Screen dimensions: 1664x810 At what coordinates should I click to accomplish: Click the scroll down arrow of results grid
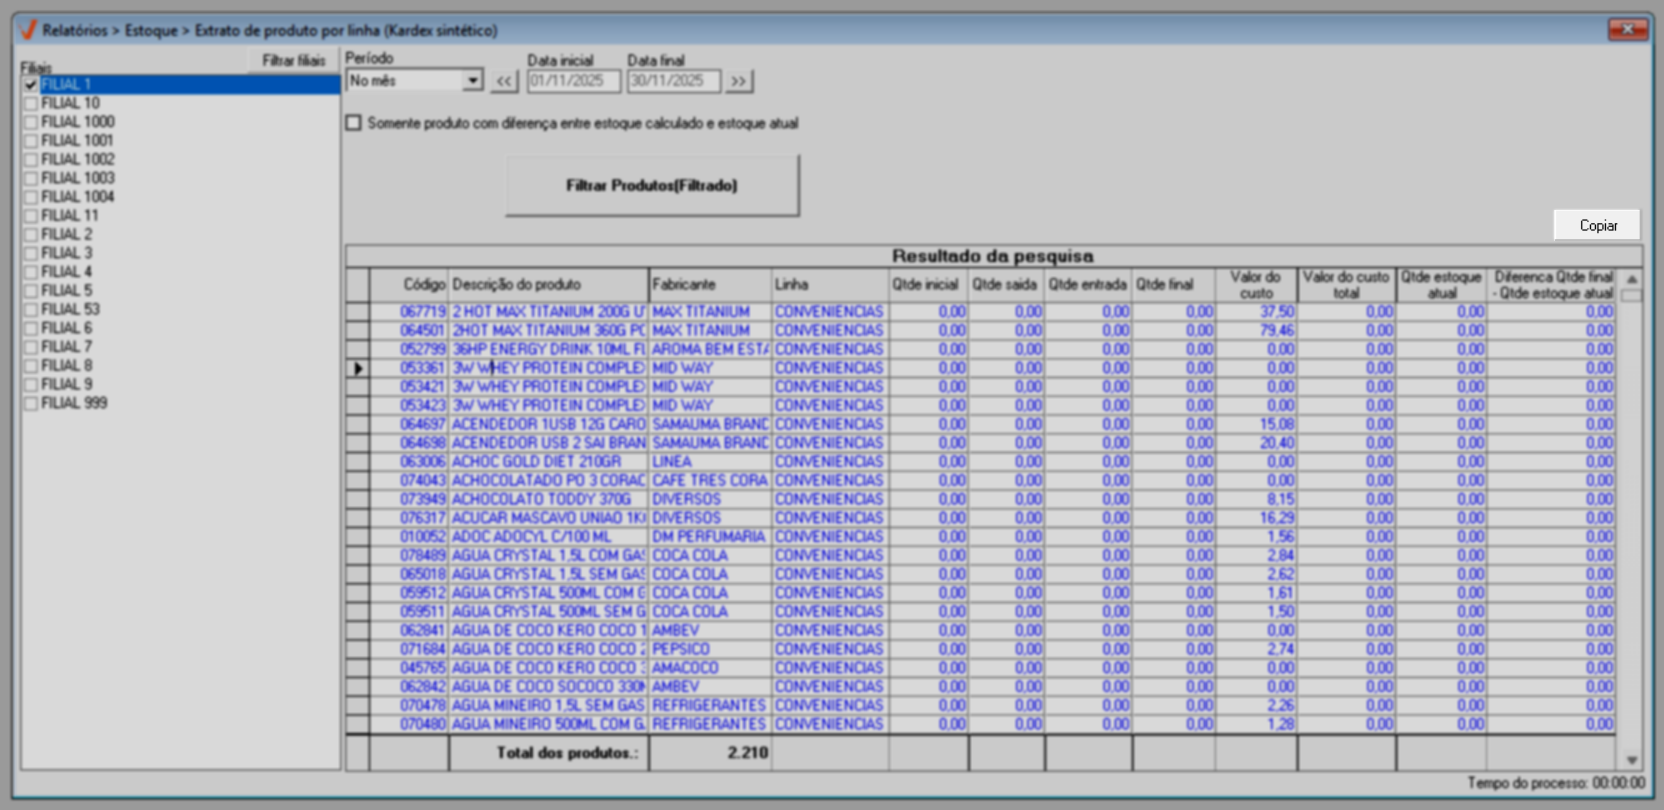pyautogui.click(x=1631, y=760)
